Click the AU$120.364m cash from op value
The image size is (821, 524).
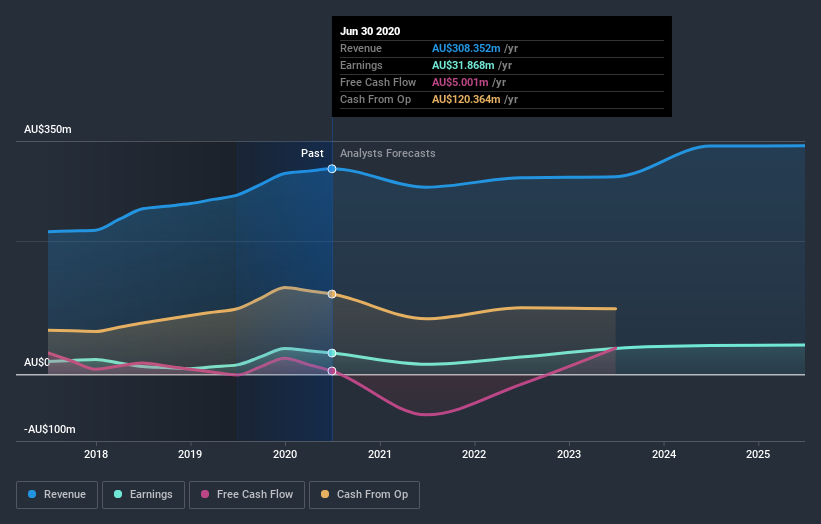click(x=466, y=99)
